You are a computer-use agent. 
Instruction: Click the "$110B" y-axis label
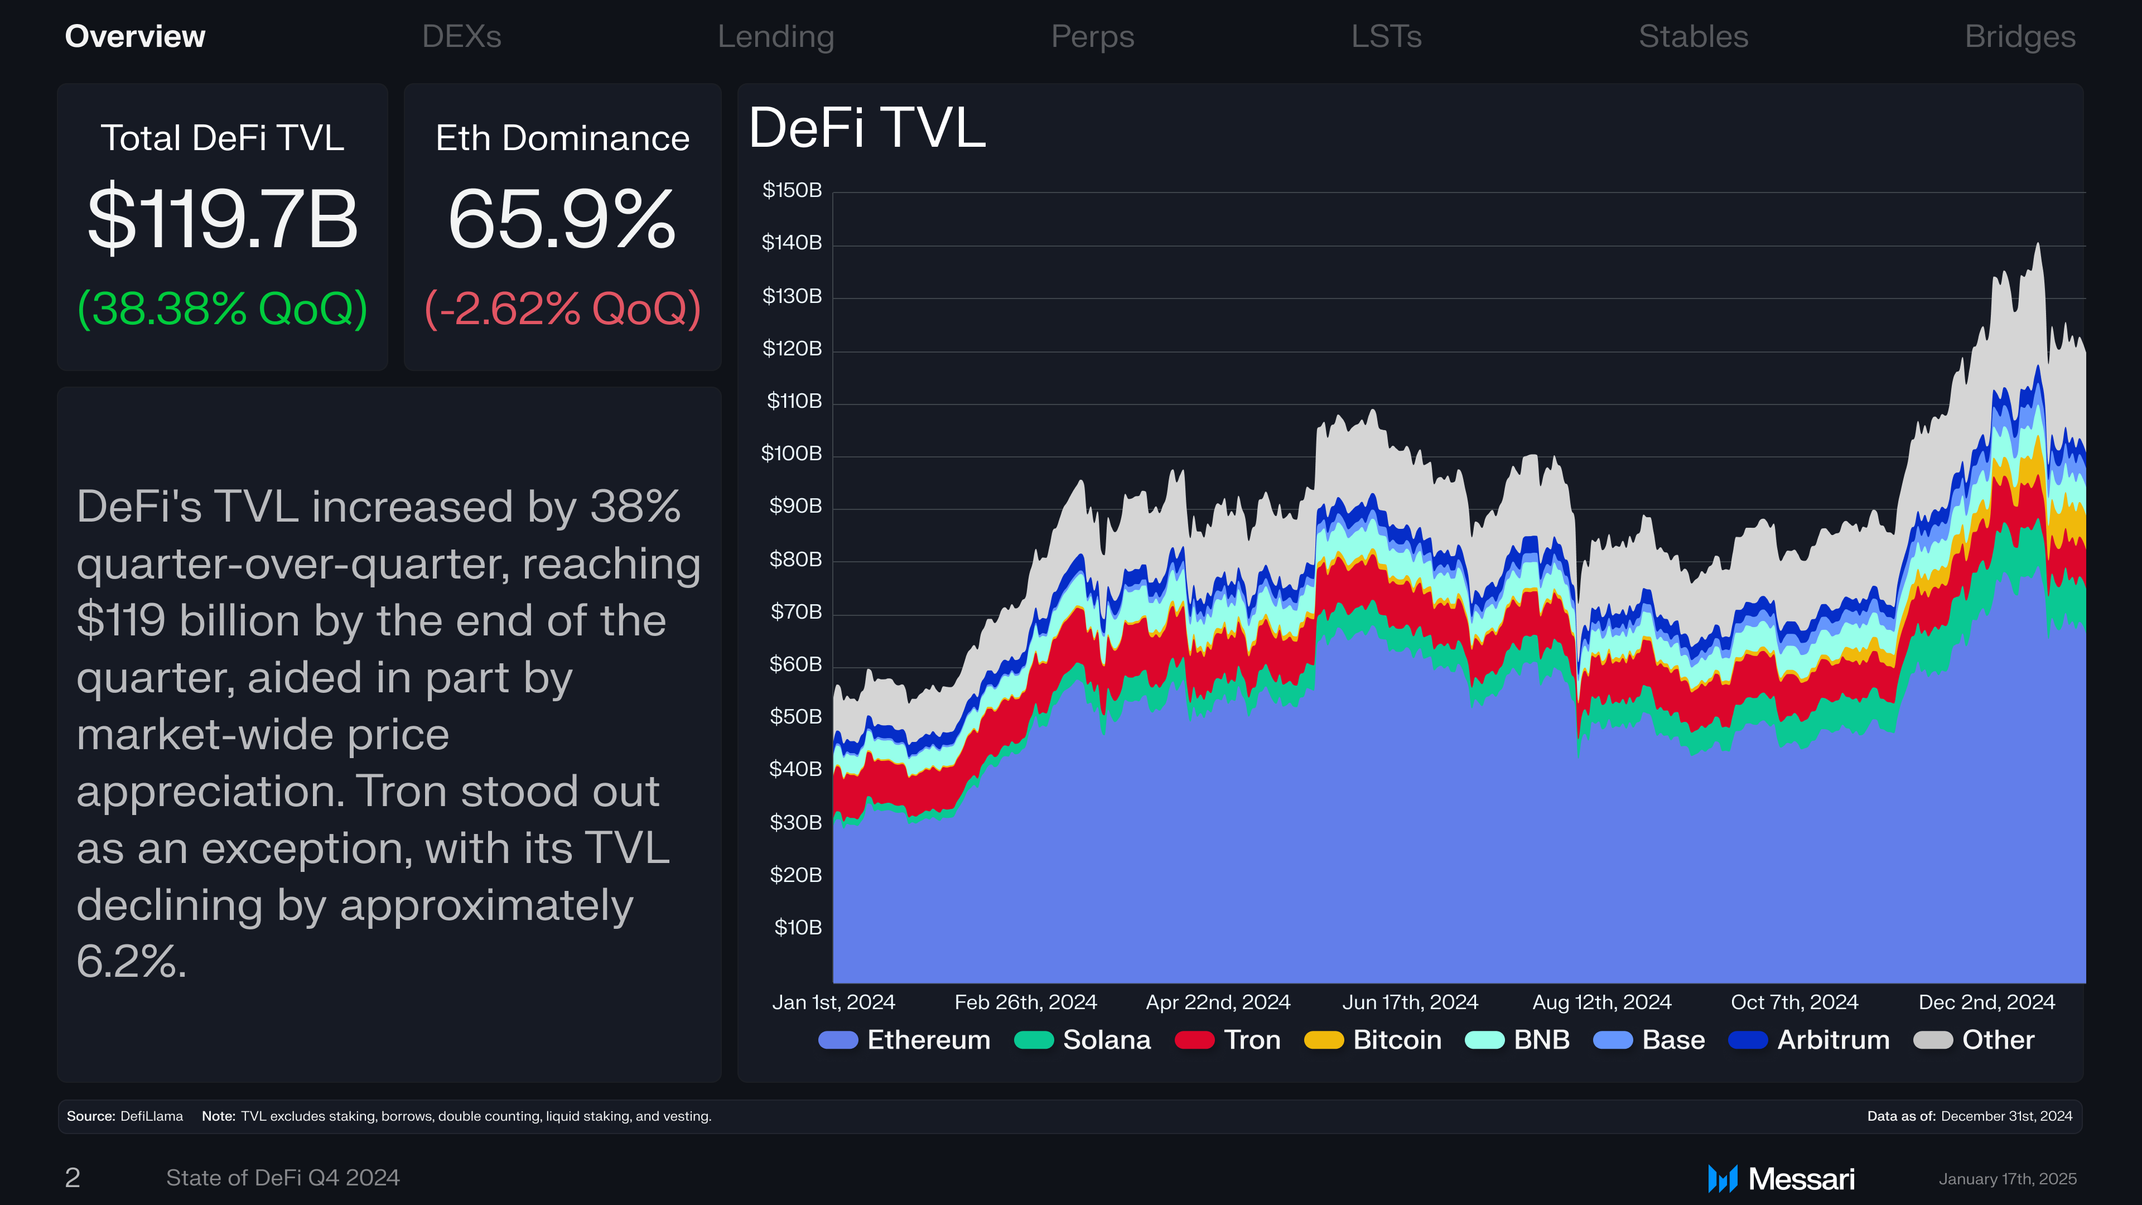point(794,401)
